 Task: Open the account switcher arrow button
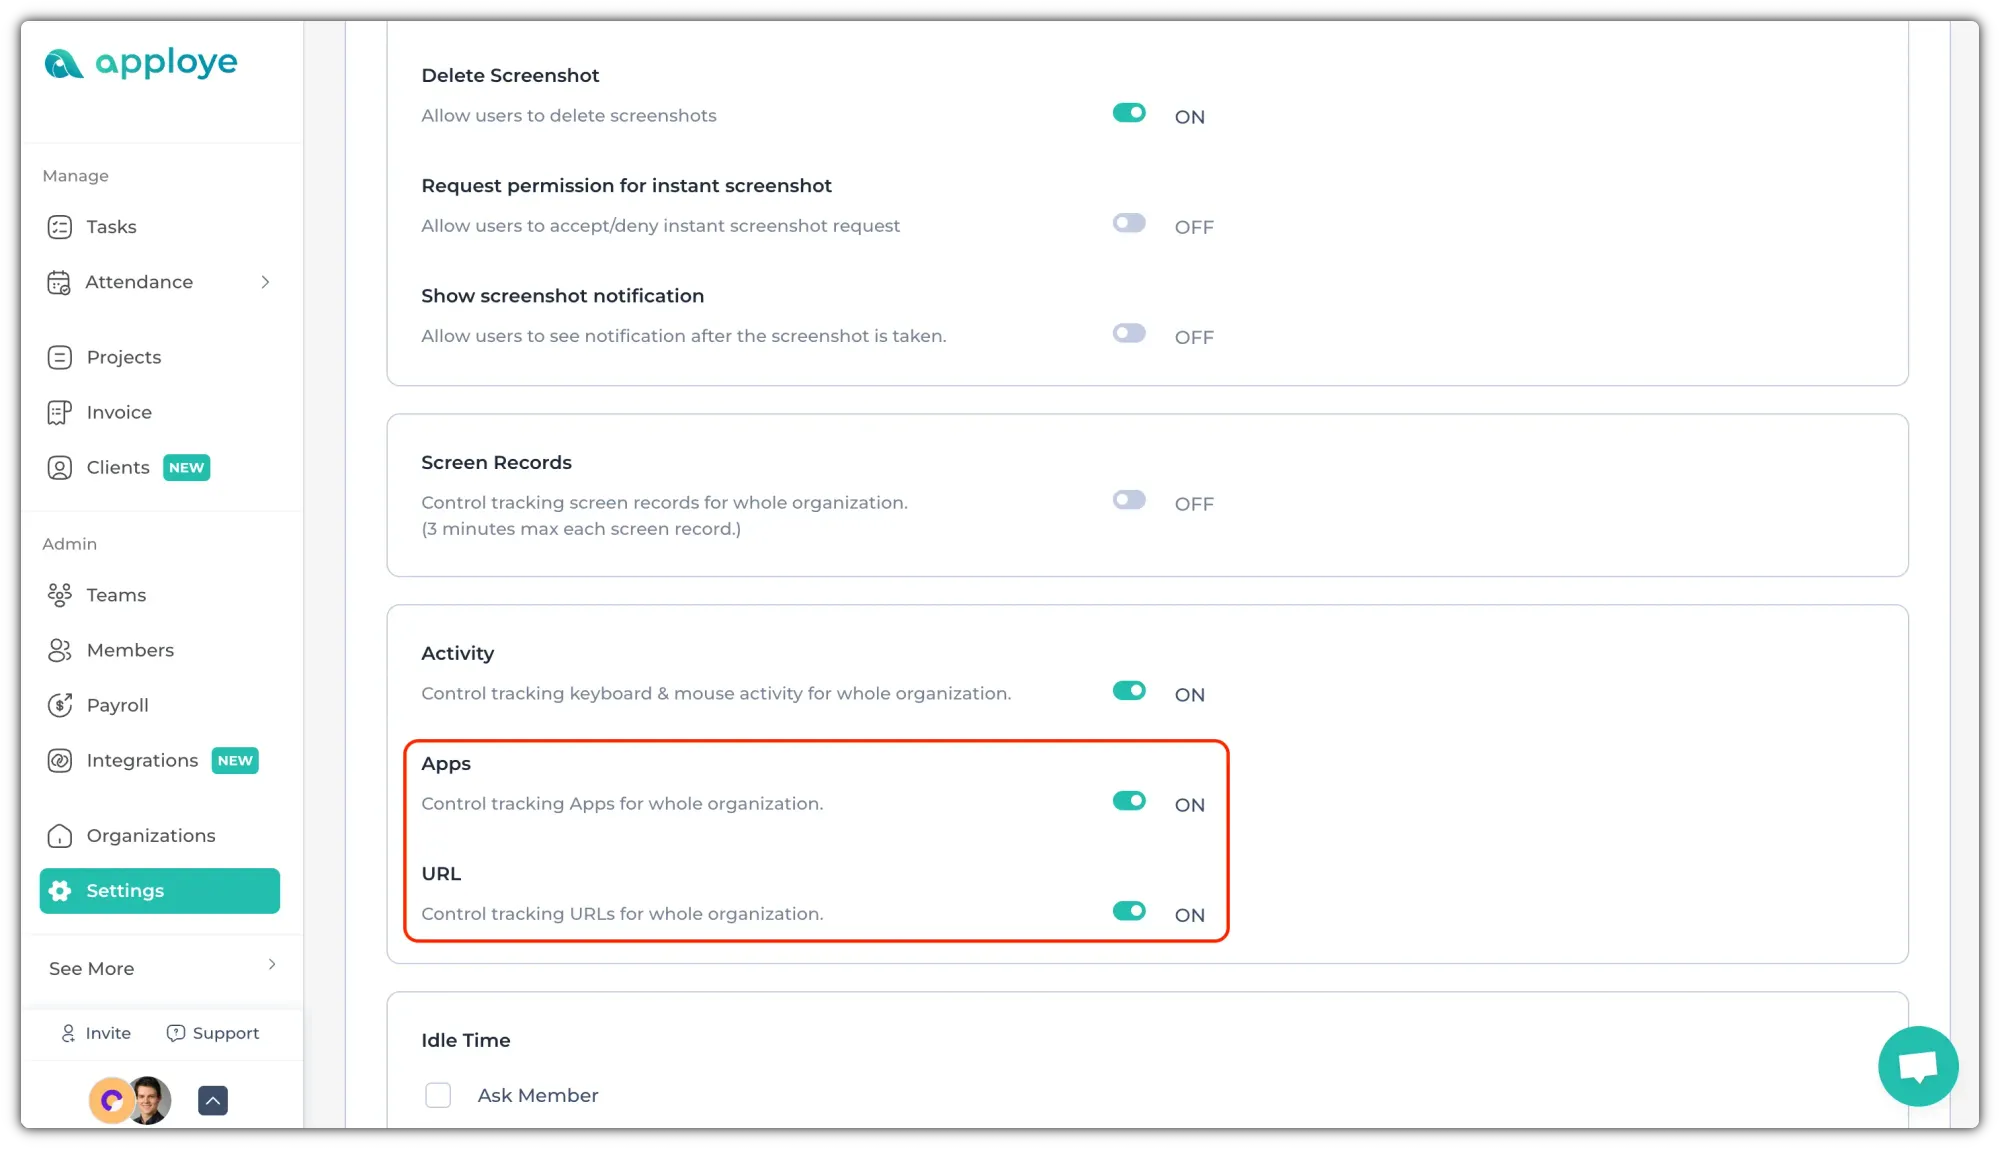pos(213,1100)
